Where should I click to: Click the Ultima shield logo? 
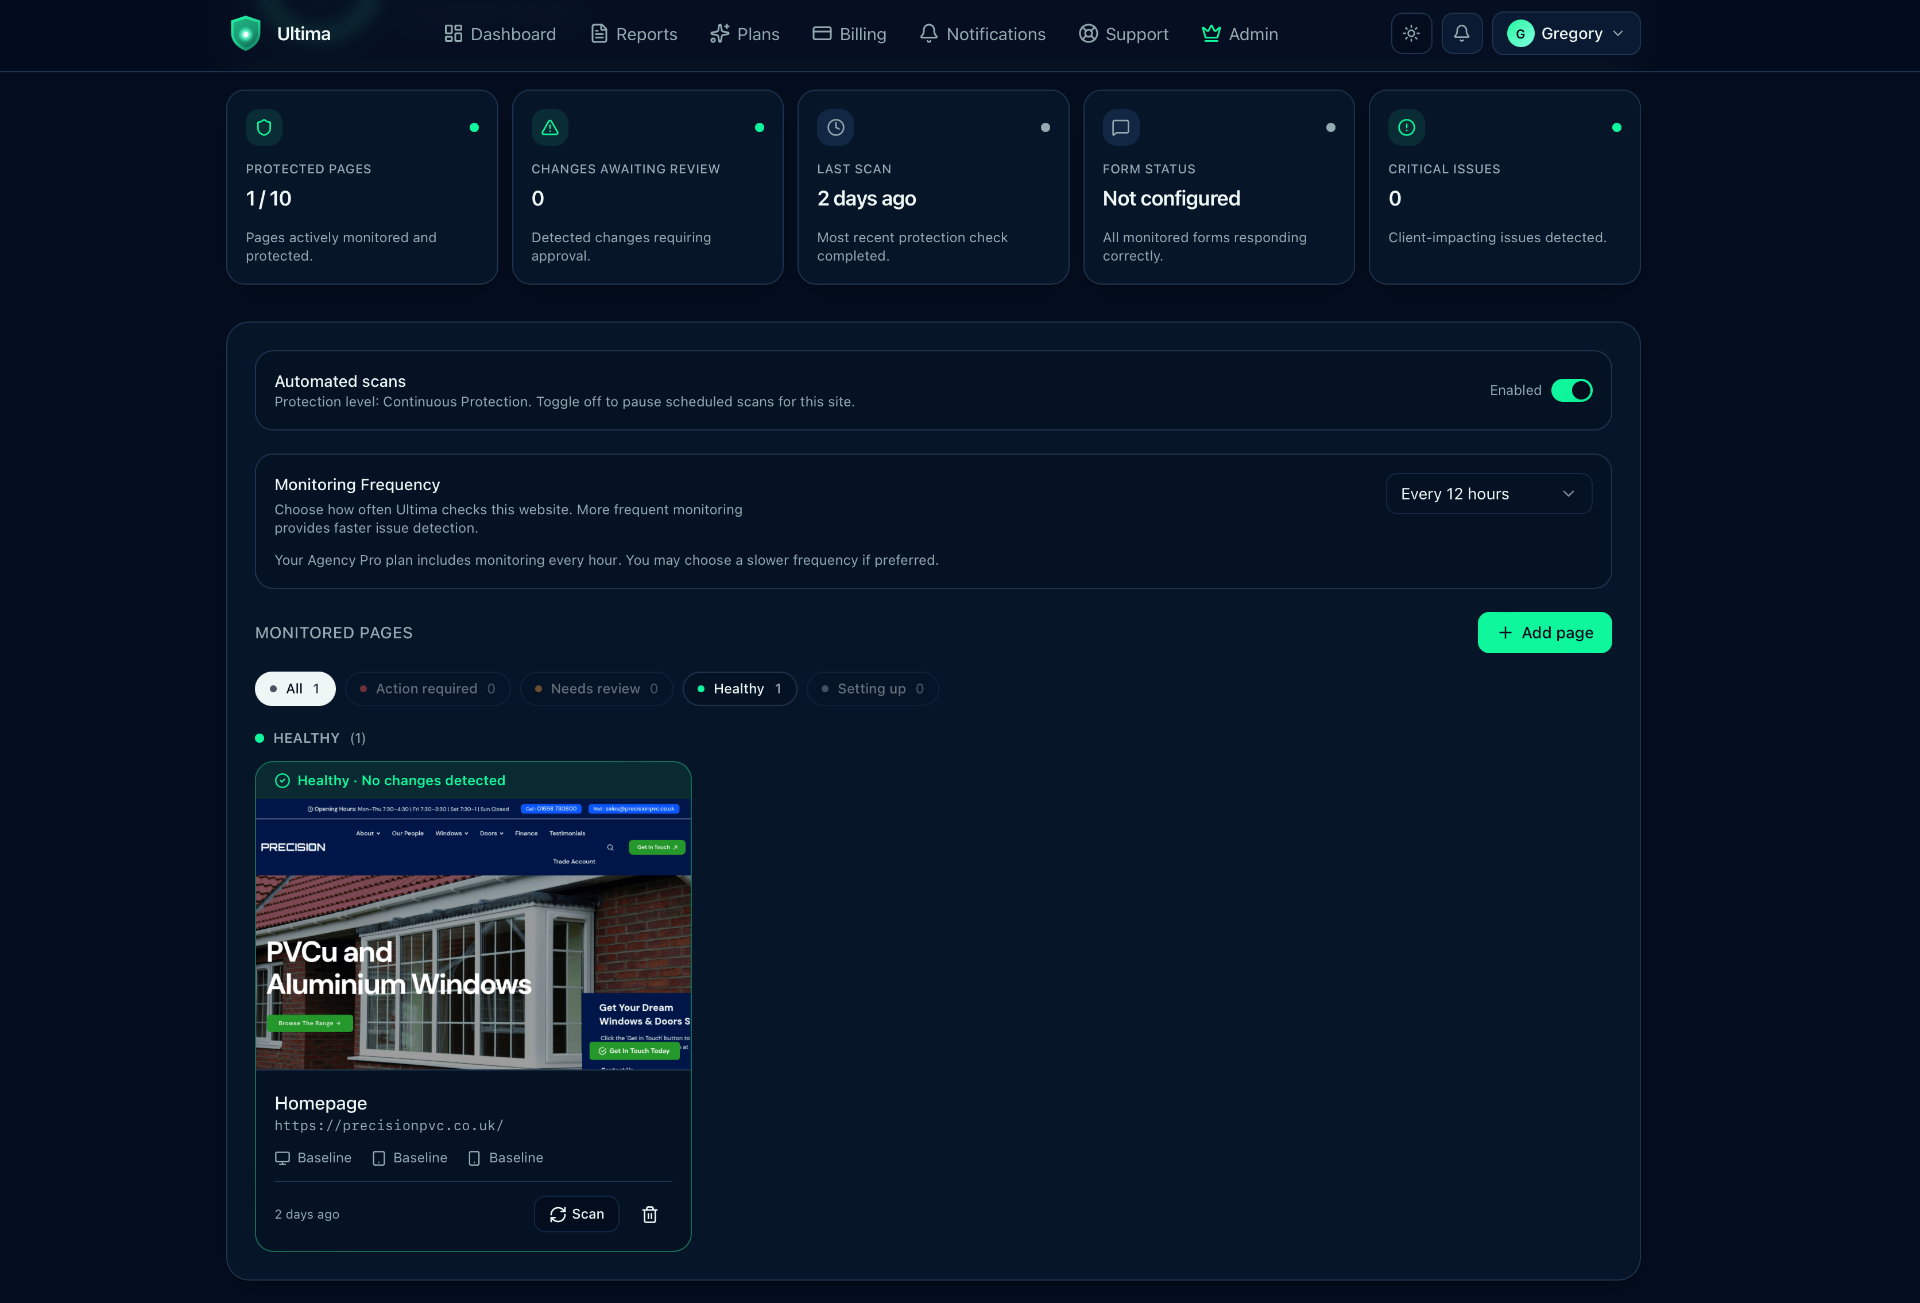(245, 33)
